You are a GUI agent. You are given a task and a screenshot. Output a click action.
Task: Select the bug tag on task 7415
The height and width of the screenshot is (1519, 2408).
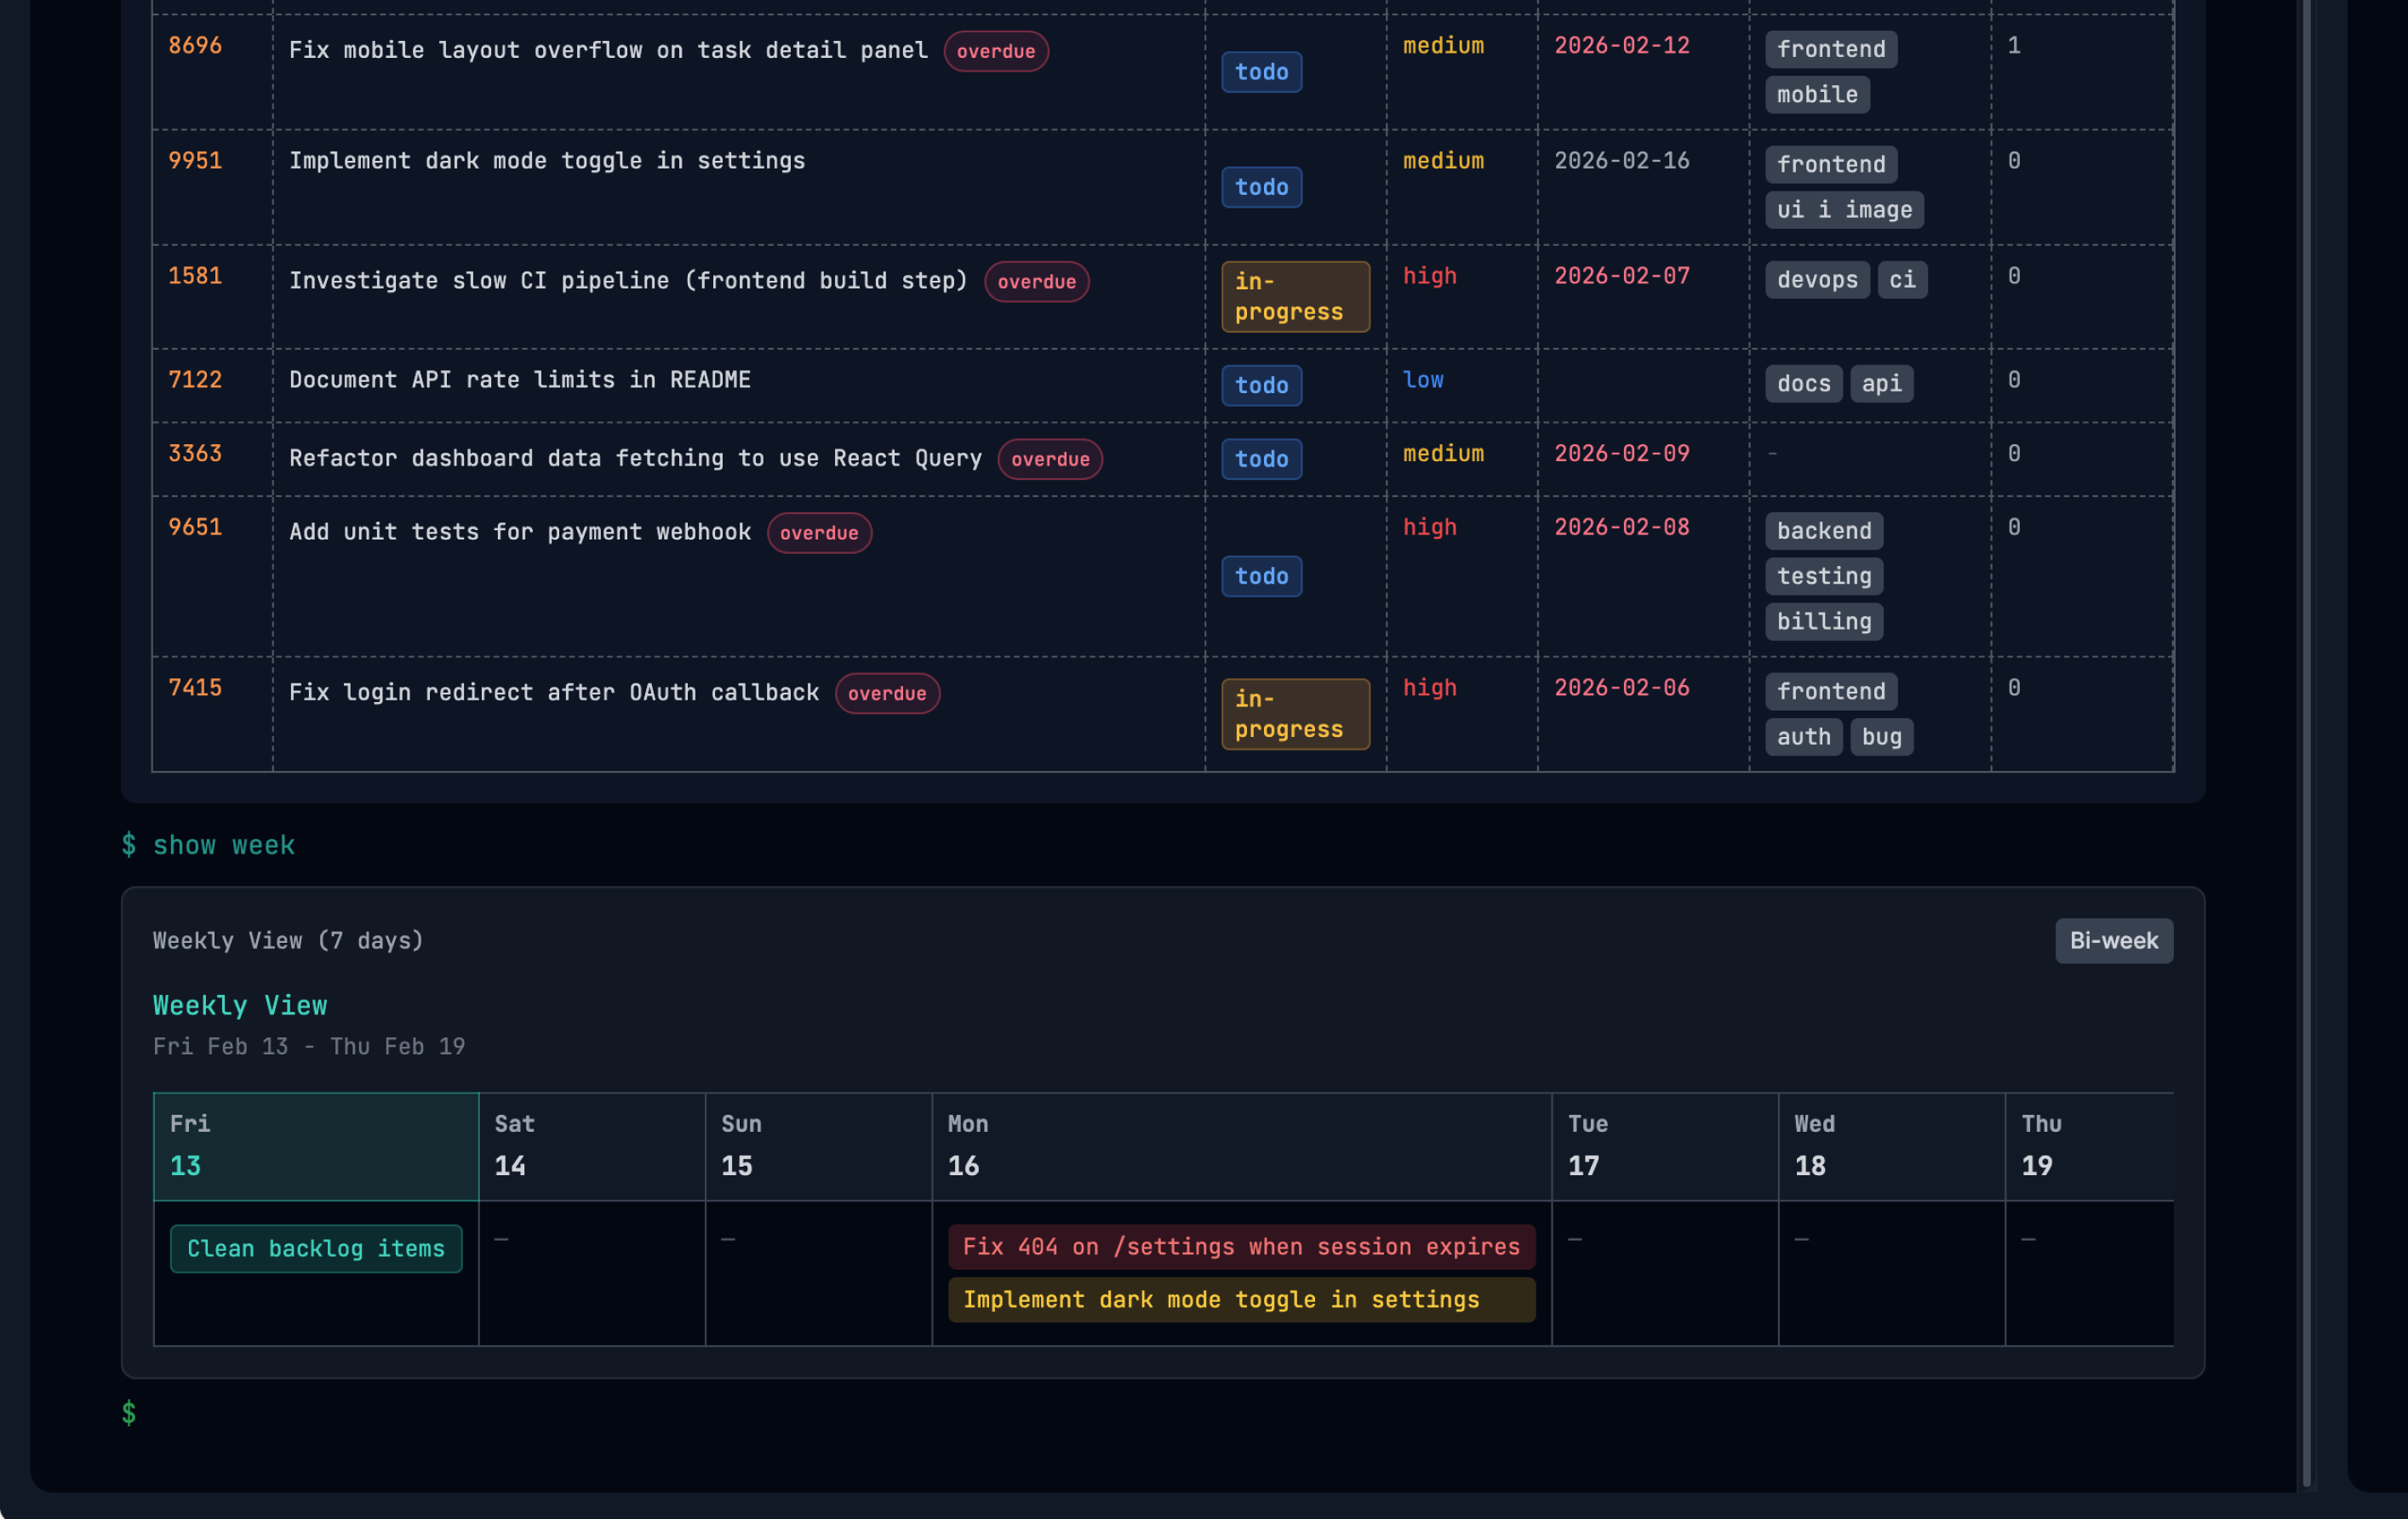click(x=1882, y=737)
